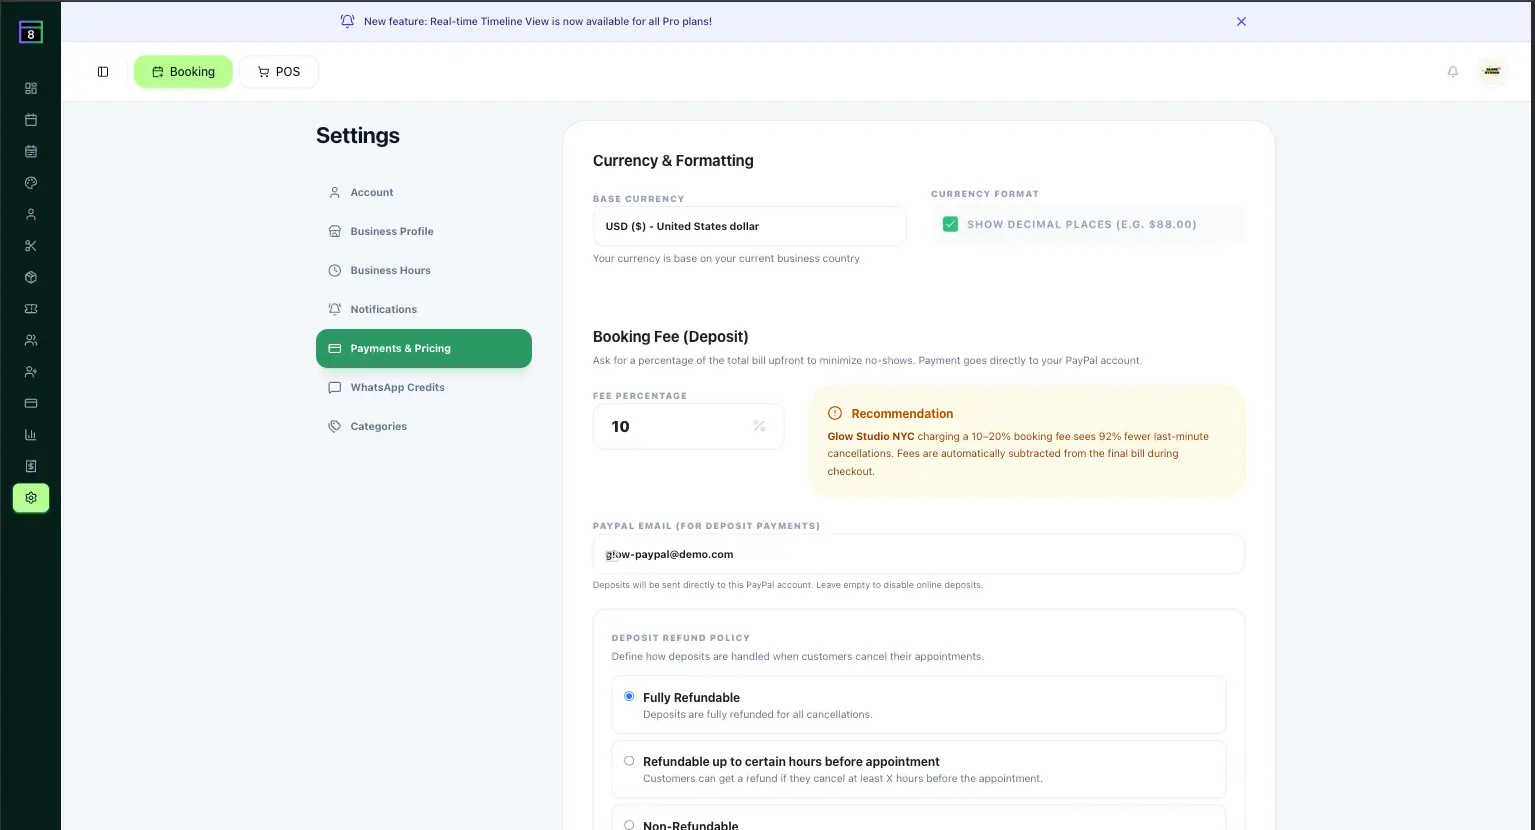Screen dimensions: 1535x830
Task: Open the notifications bell in top bar
Action: point(1453,72)
